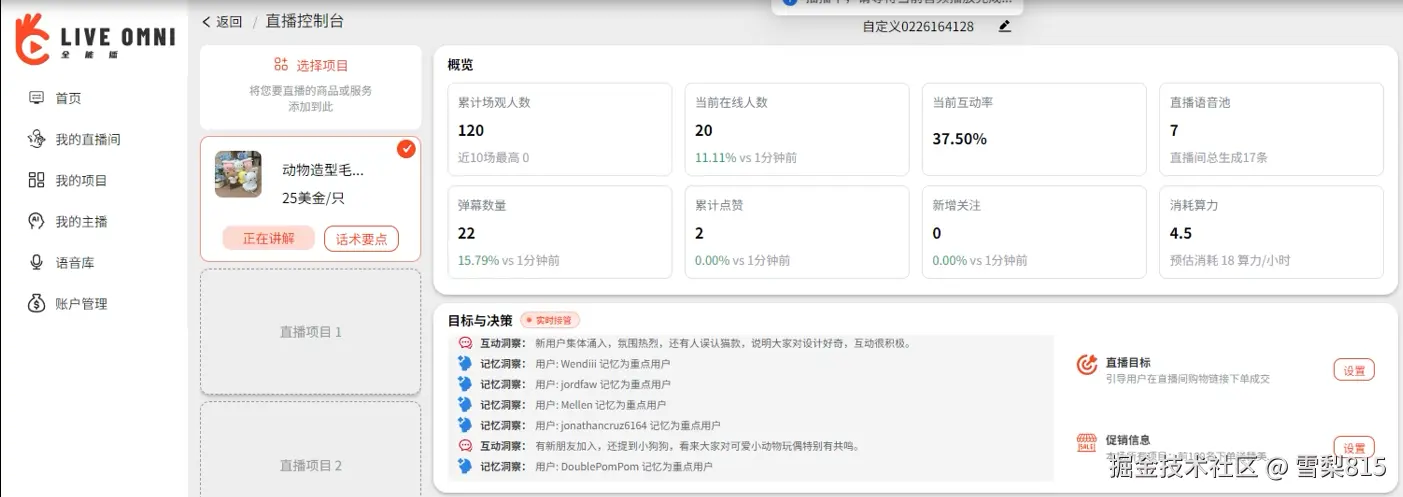Click the 动物造型毛... product name

323,170
